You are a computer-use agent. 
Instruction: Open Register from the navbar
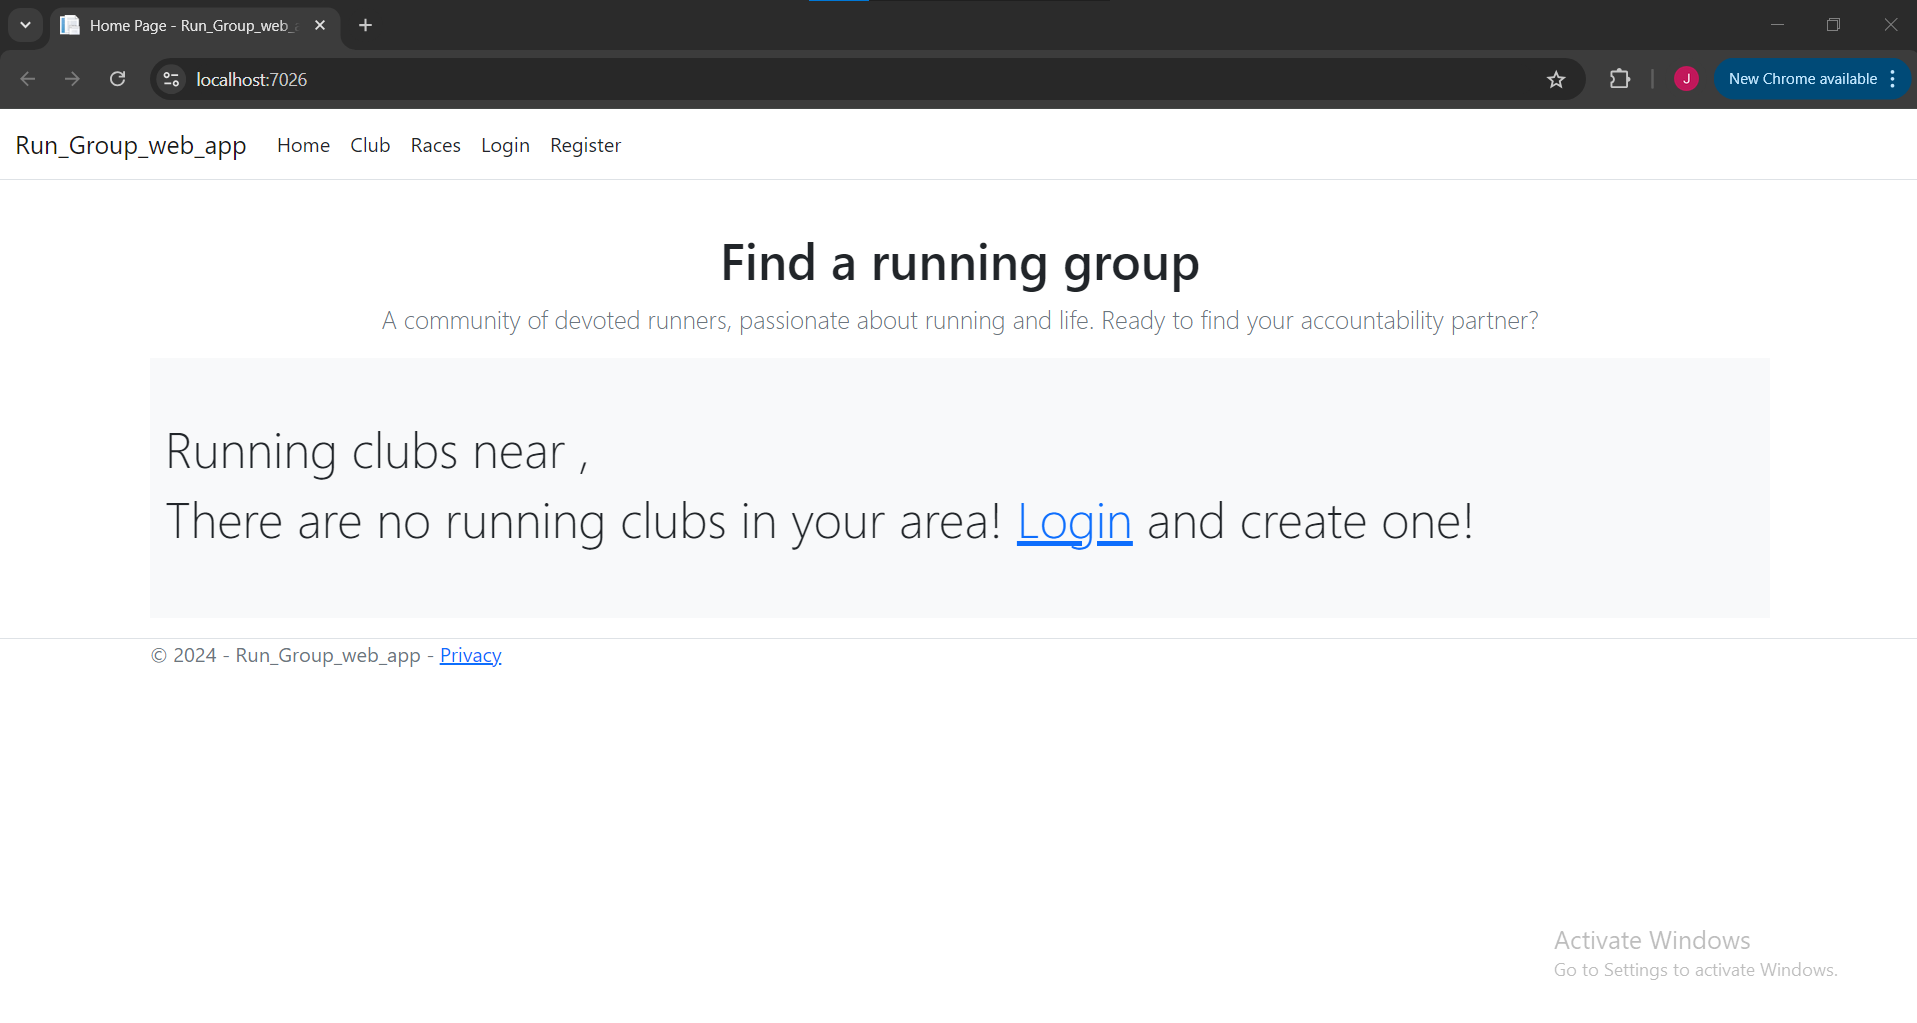pyautogui.click(x=585, y=145)
